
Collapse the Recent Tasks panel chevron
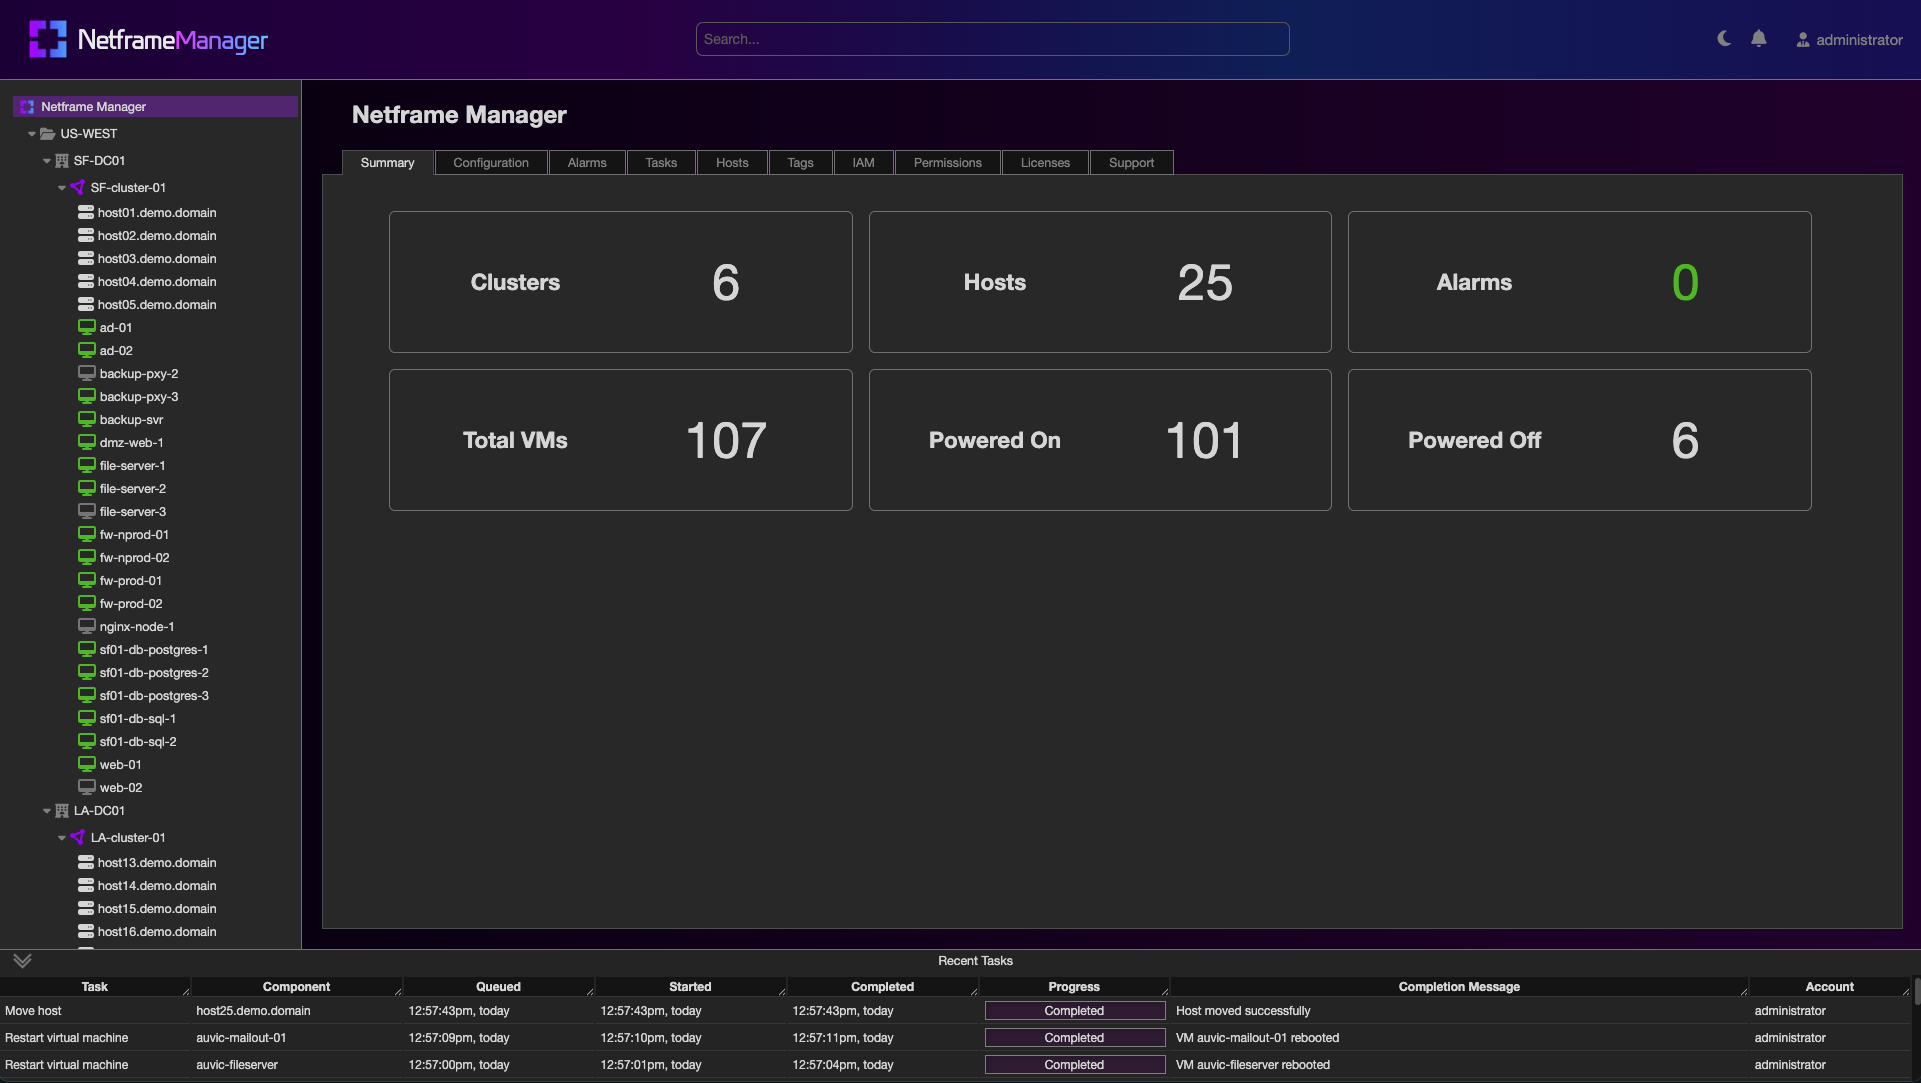tap(22, 961)
